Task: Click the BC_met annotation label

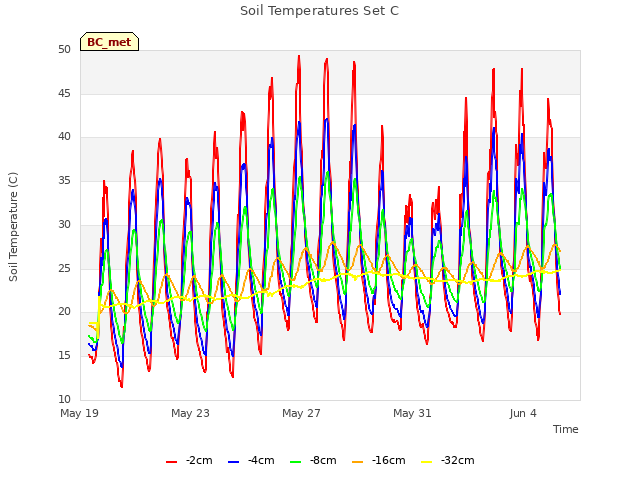Action: (109, 42)
